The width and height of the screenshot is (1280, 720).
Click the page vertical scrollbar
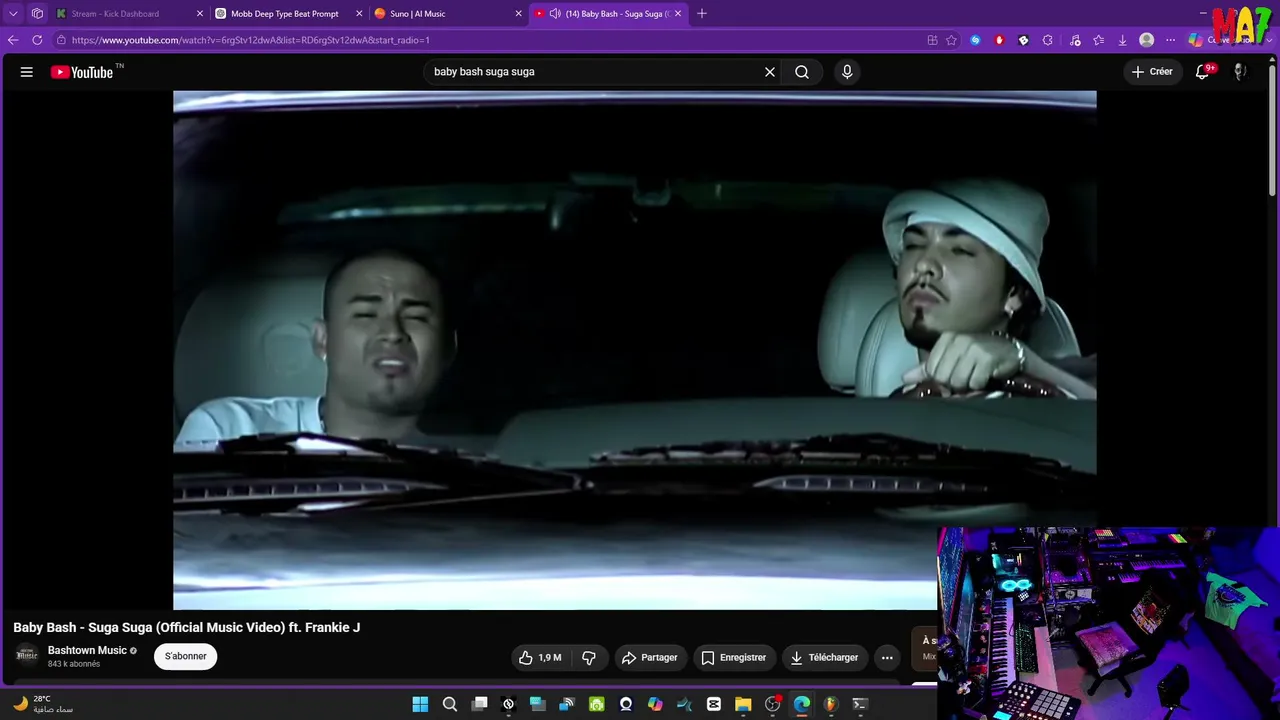coord(1273,130)
